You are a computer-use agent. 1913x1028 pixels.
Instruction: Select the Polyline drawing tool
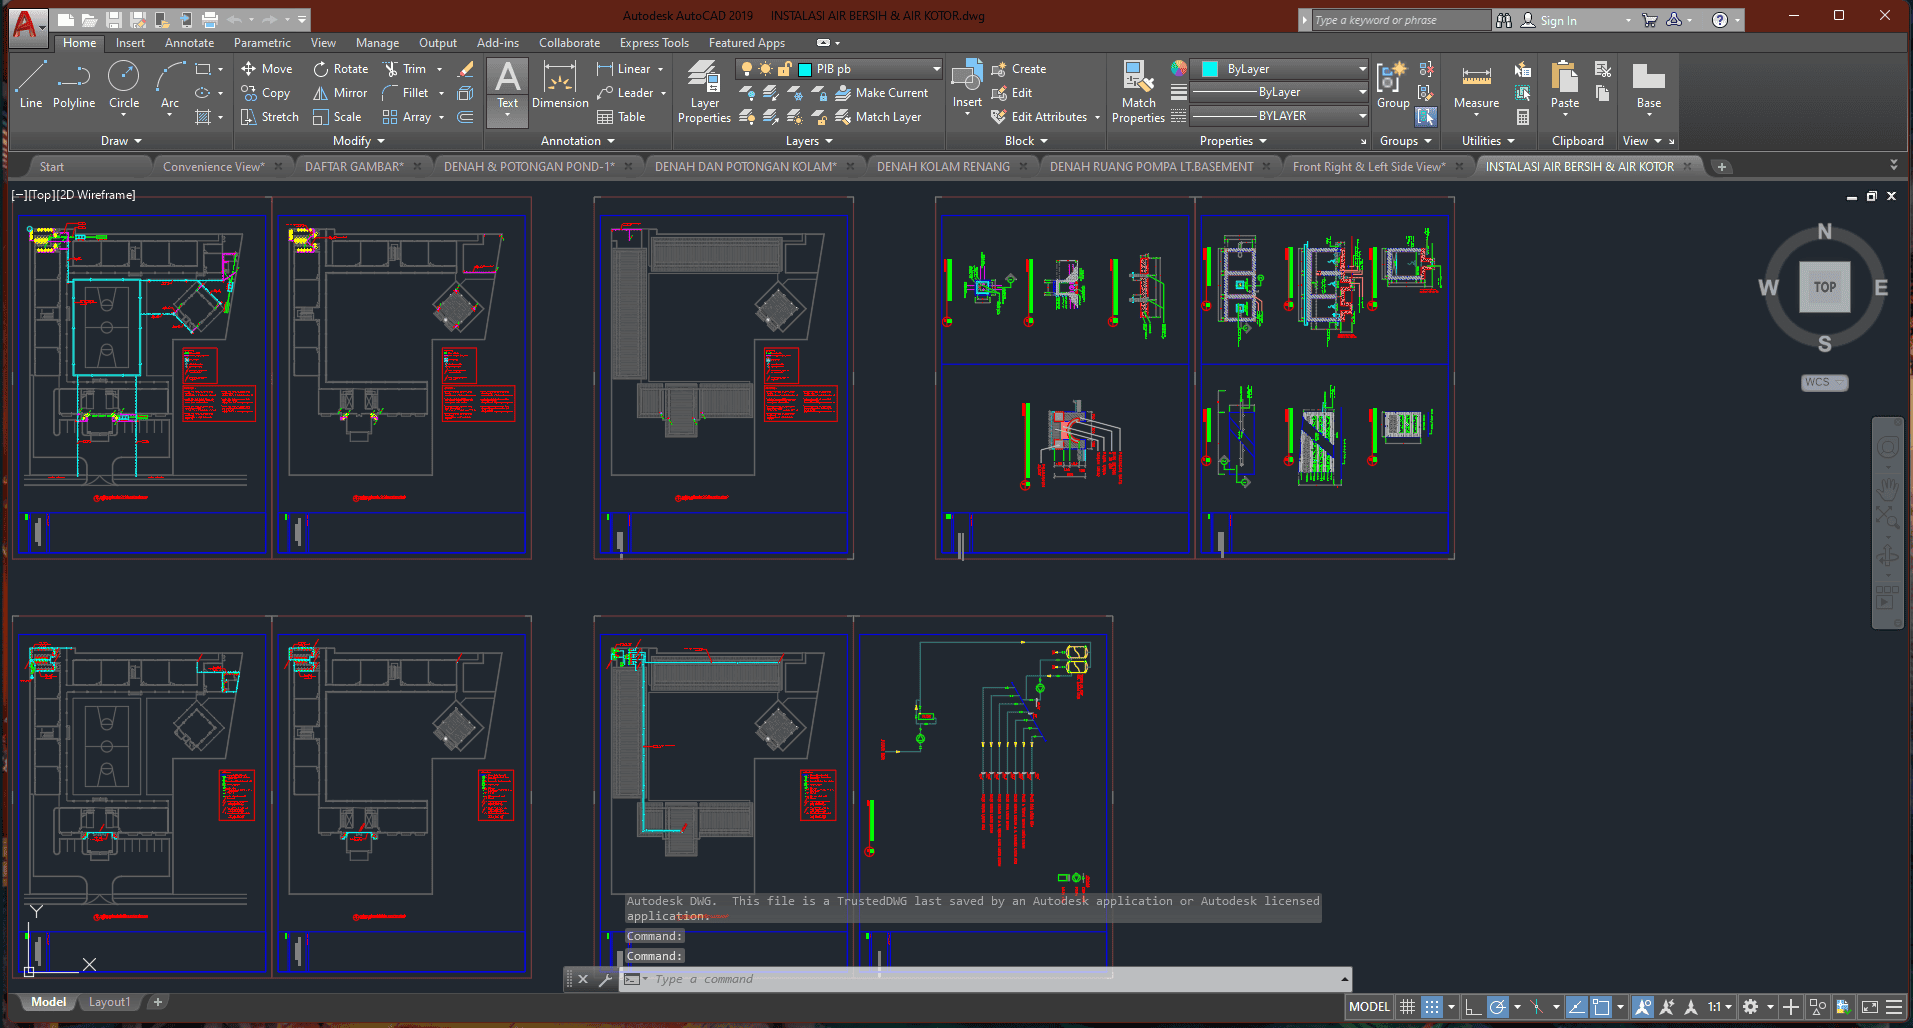pyautogui.click(x=73, y=85)
